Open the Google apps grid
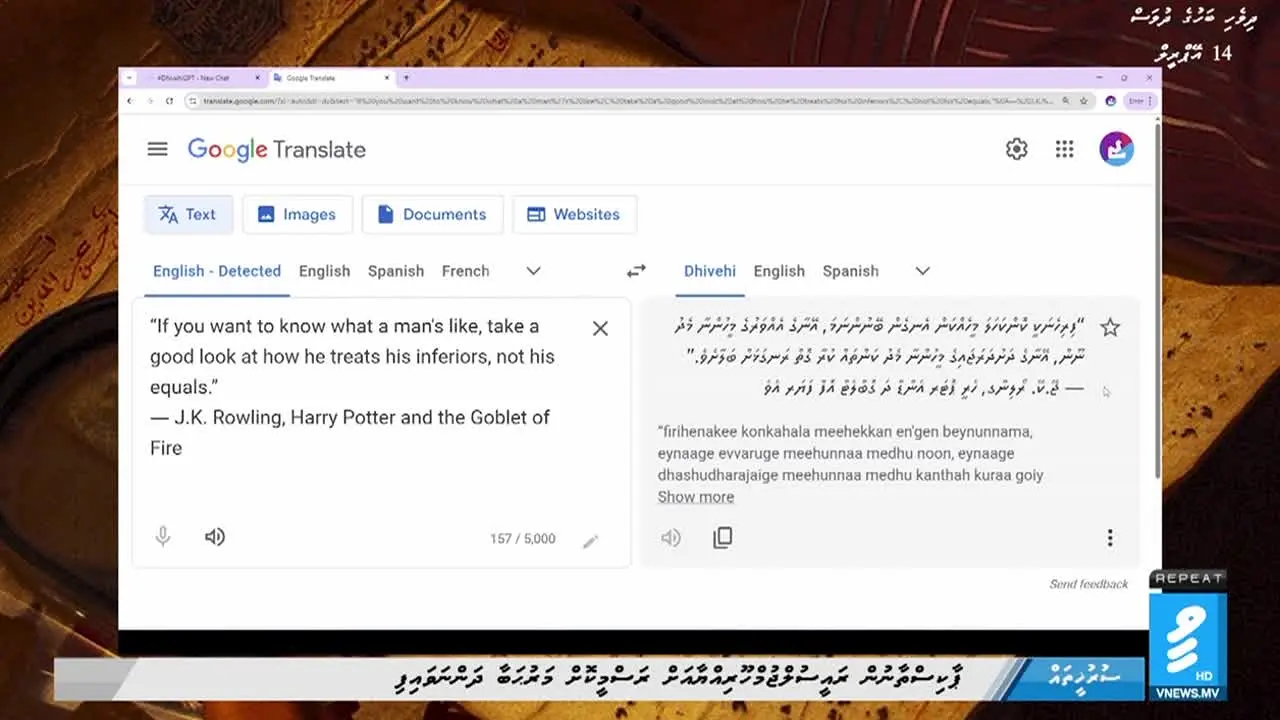 (1064, 149)
